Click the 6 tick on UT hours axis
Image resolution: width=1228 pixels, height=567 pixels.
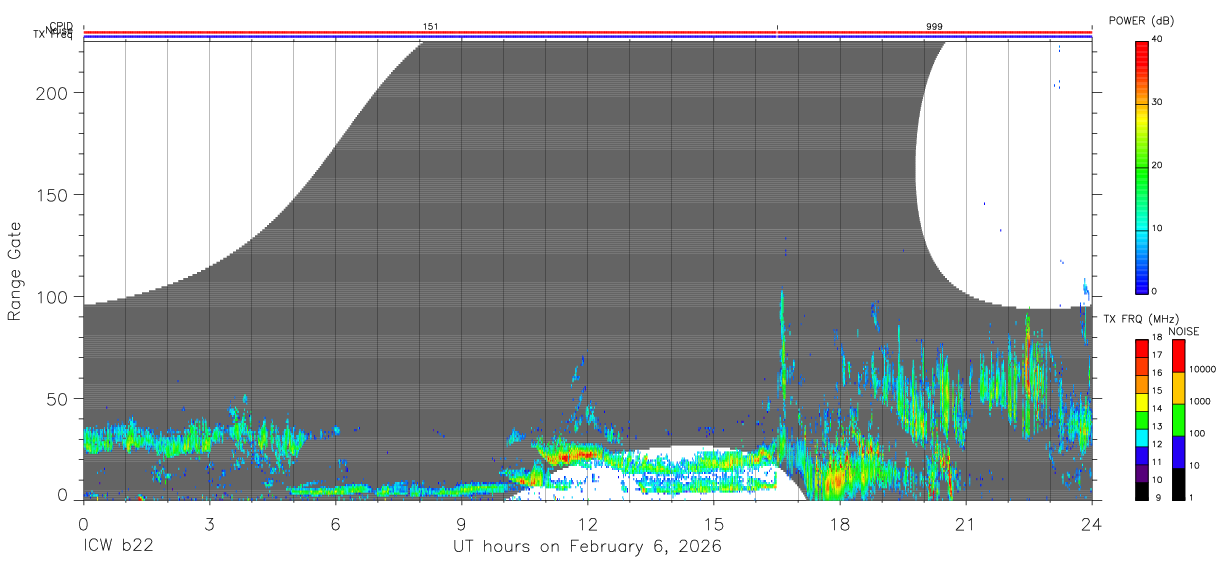[335, 523]
